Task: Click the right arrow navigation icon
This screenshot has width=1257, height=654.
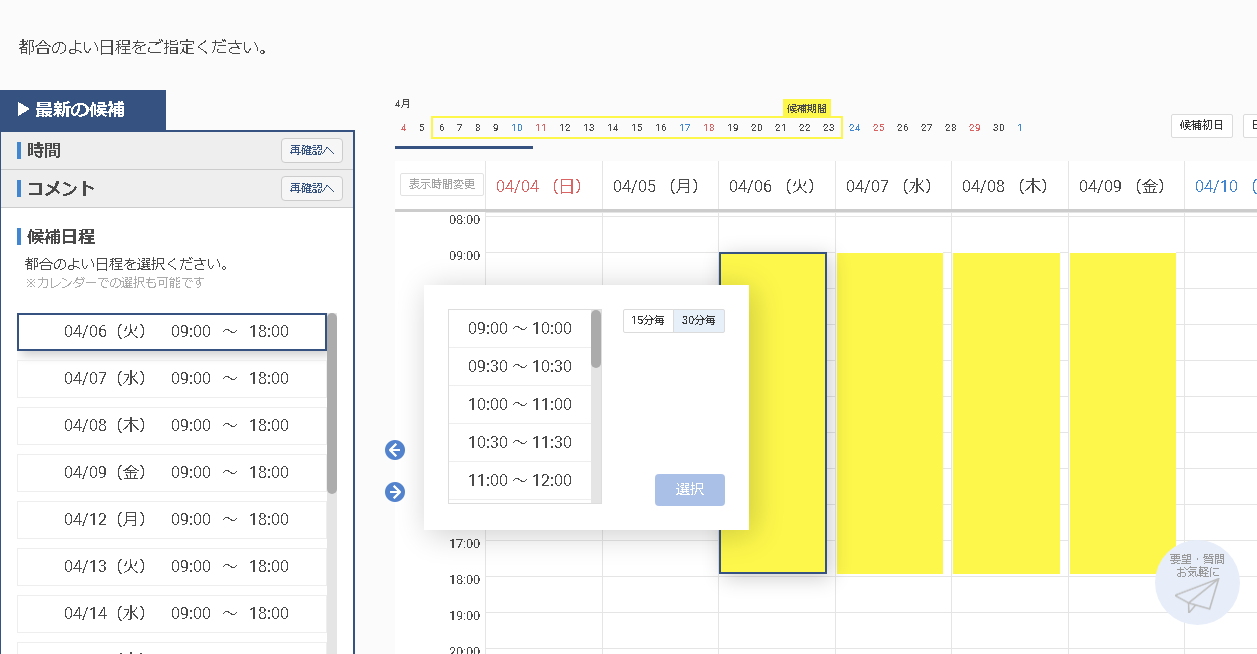Action: [395, 492]
